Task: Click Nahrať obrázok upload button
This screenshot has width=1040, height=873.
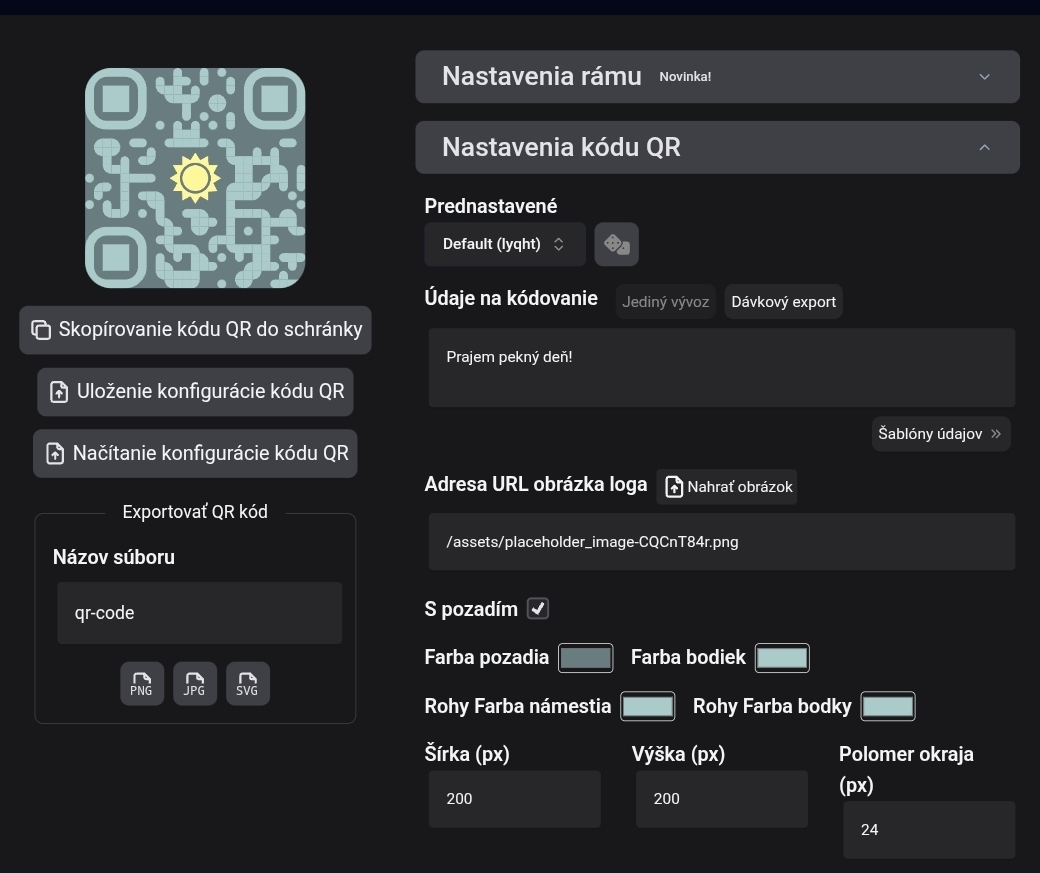Action: (x=726, y=487)
